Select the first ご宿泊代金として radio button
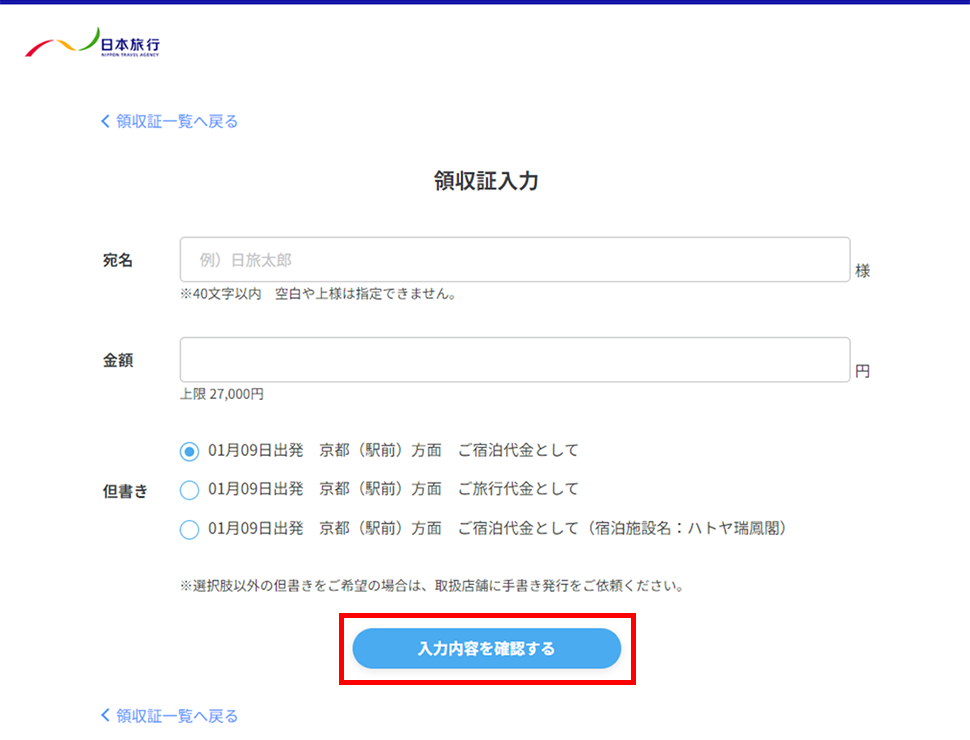The image size is (970, 740). point(189,451)
